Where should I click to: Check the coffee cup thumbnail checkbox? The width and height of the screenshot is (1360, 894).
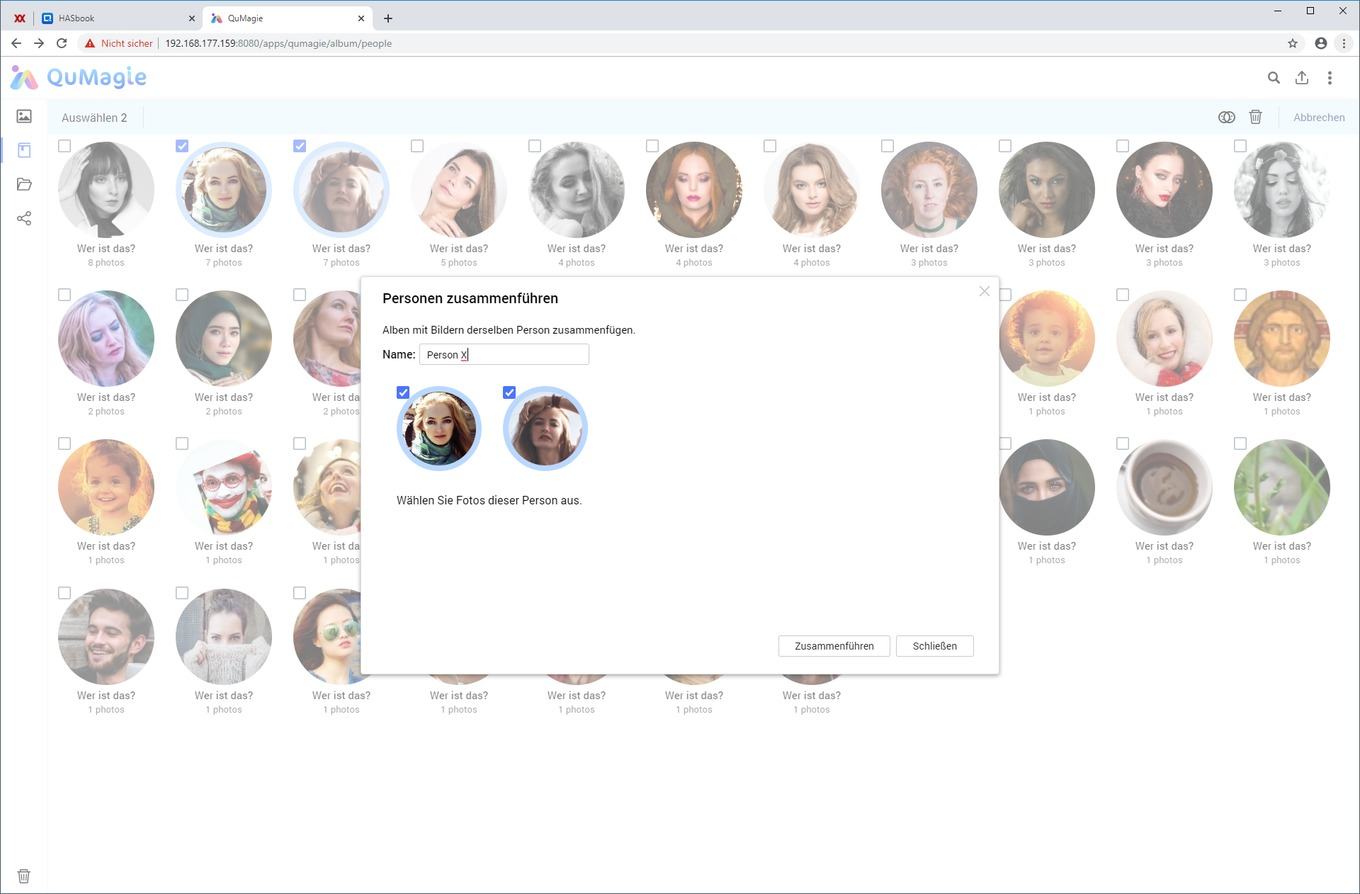click(1122, 444)
